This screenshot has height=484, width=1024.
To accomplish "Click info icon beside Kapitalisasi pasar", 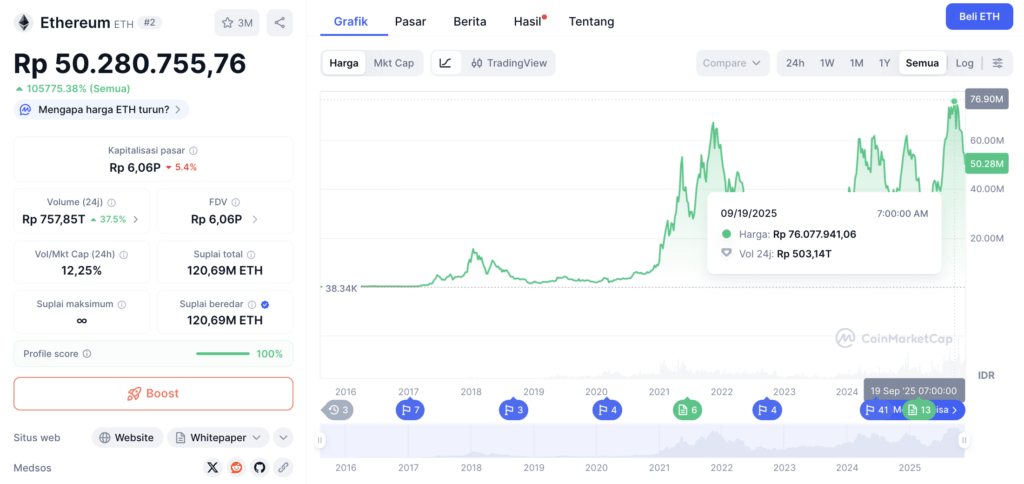I will pyautogui.click(x=193, y=150).
